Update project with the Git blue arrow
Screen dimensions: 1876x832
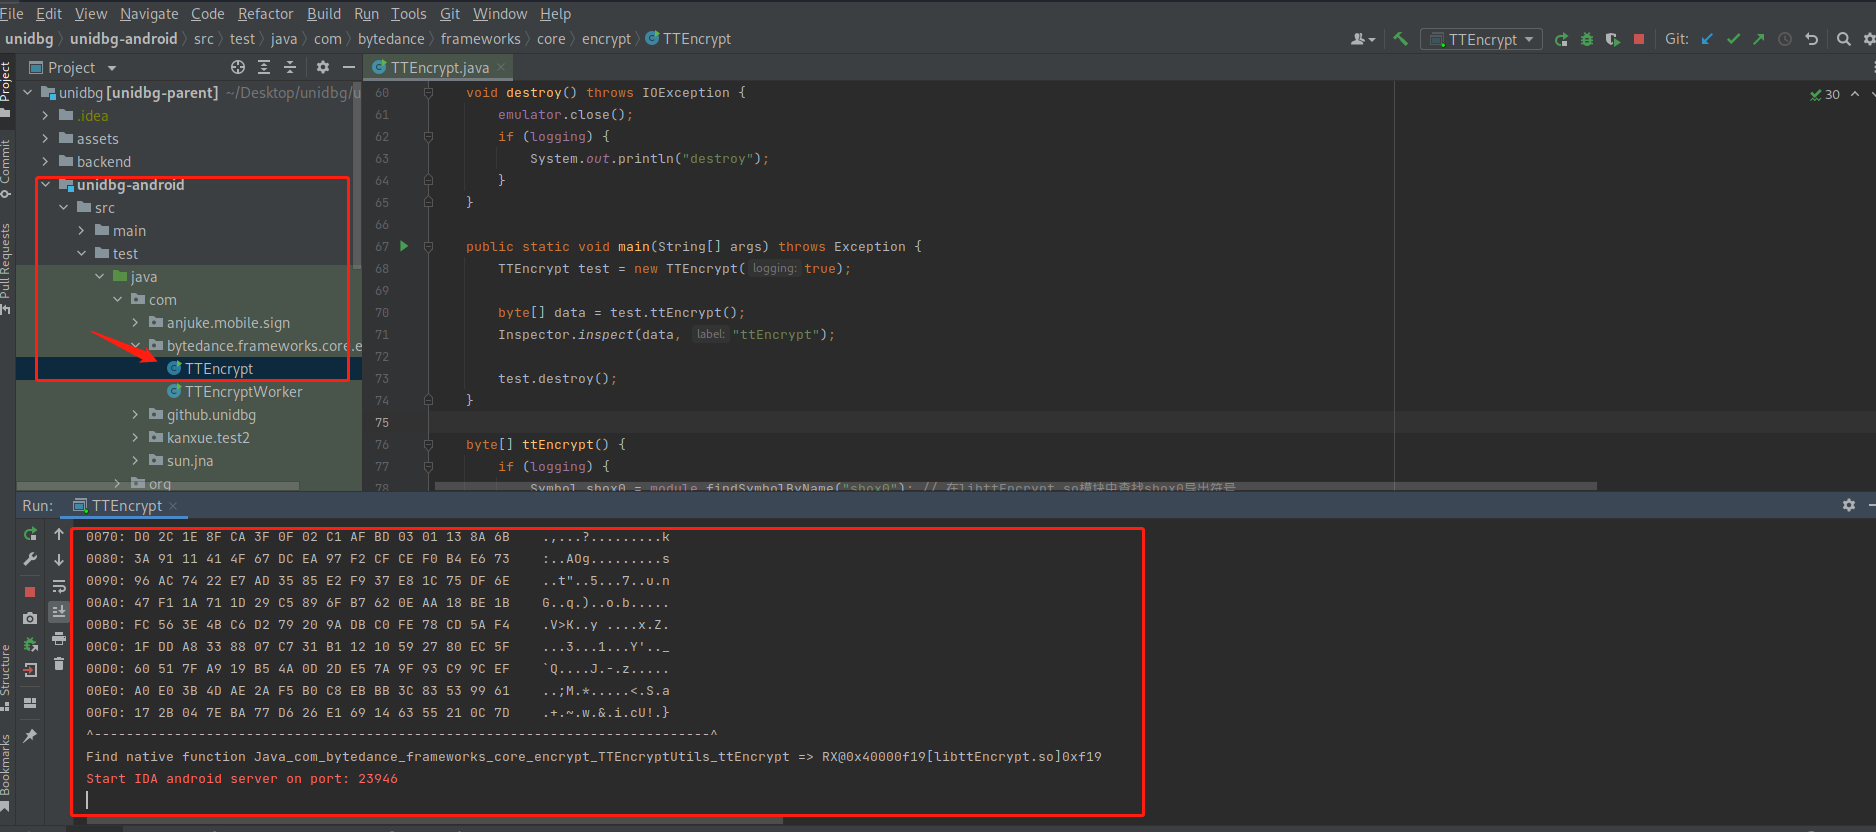coord(1707,39)
